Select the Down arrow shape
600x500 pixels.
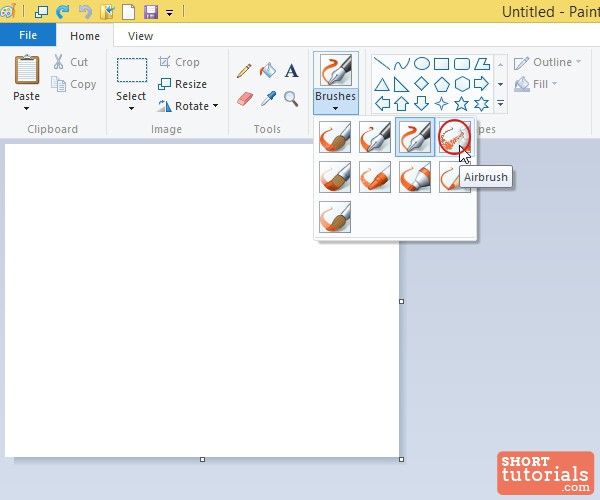[422, 104]
